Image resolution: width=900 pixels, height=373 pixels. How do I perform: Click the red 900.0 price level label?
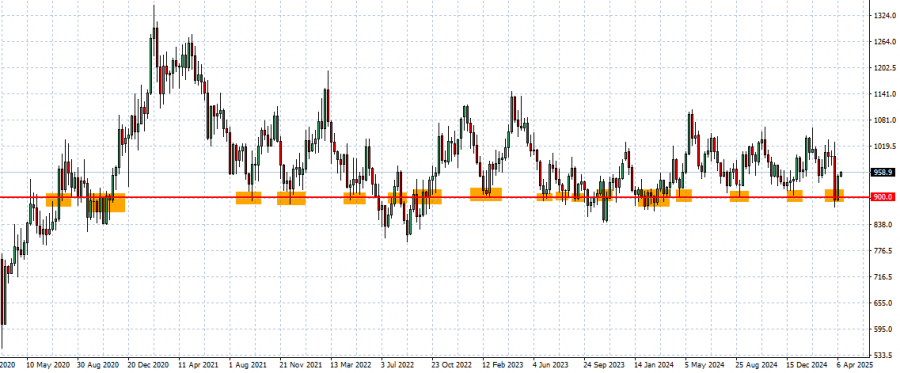point(882,197)
